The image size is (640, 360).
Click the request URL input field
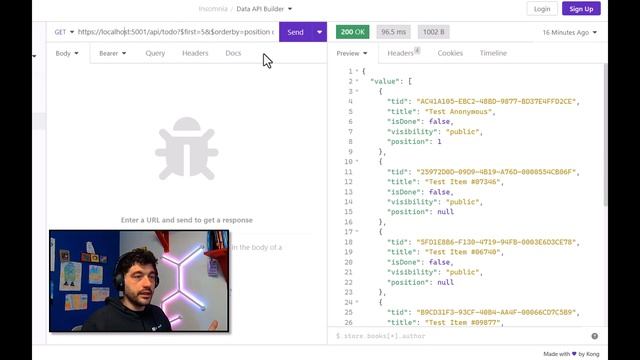176,32
